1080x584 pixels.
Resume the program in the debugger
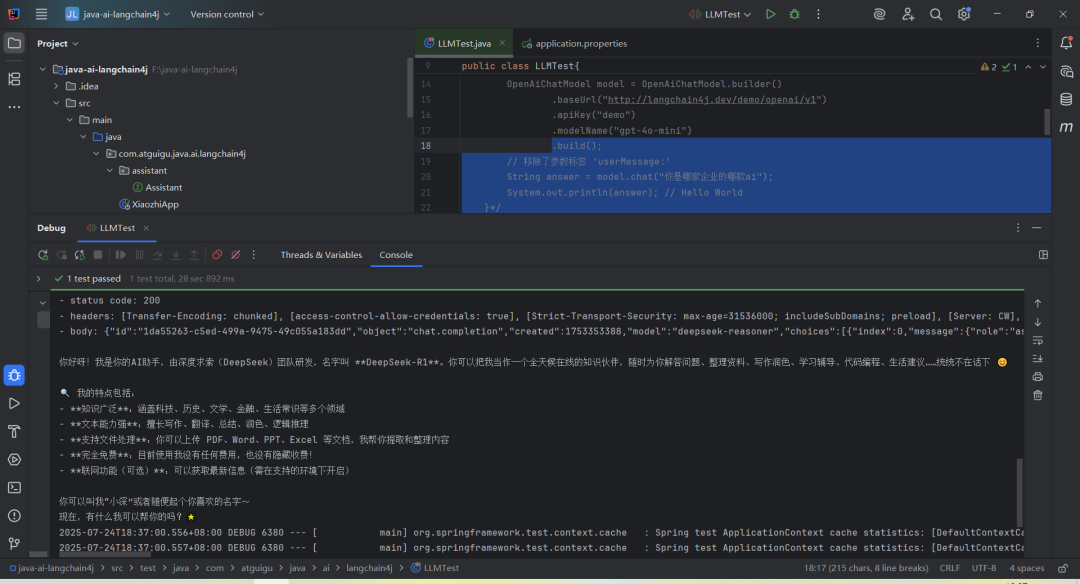click(122, 254)
